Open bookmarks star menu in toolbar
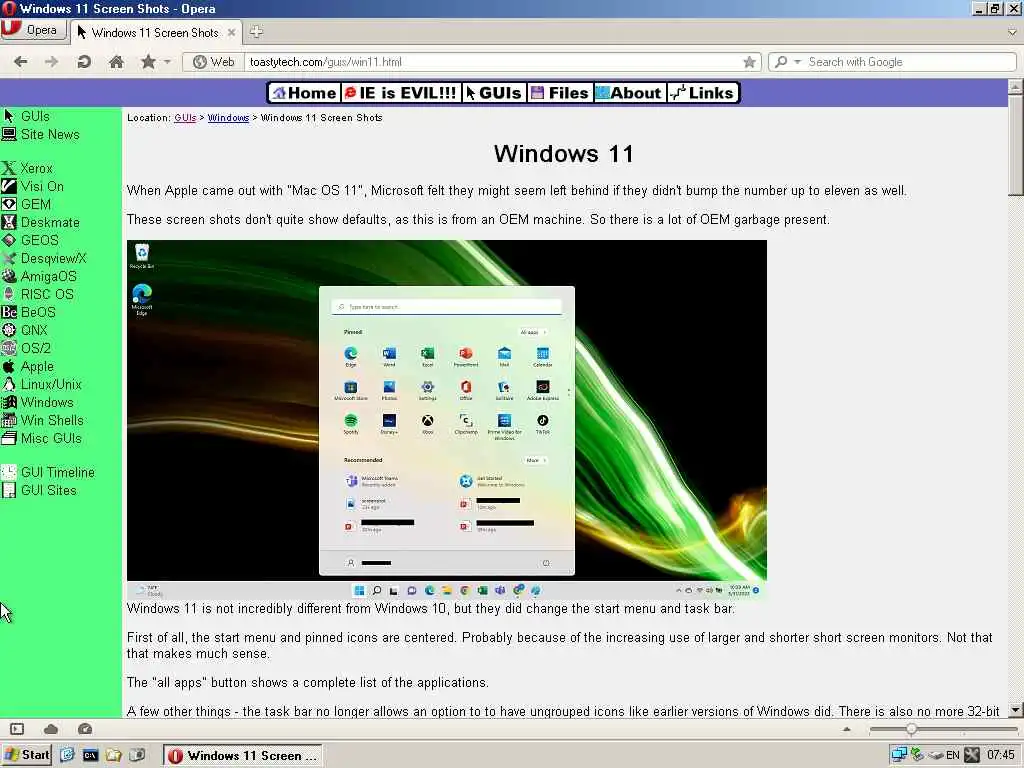 pos(148,62)
